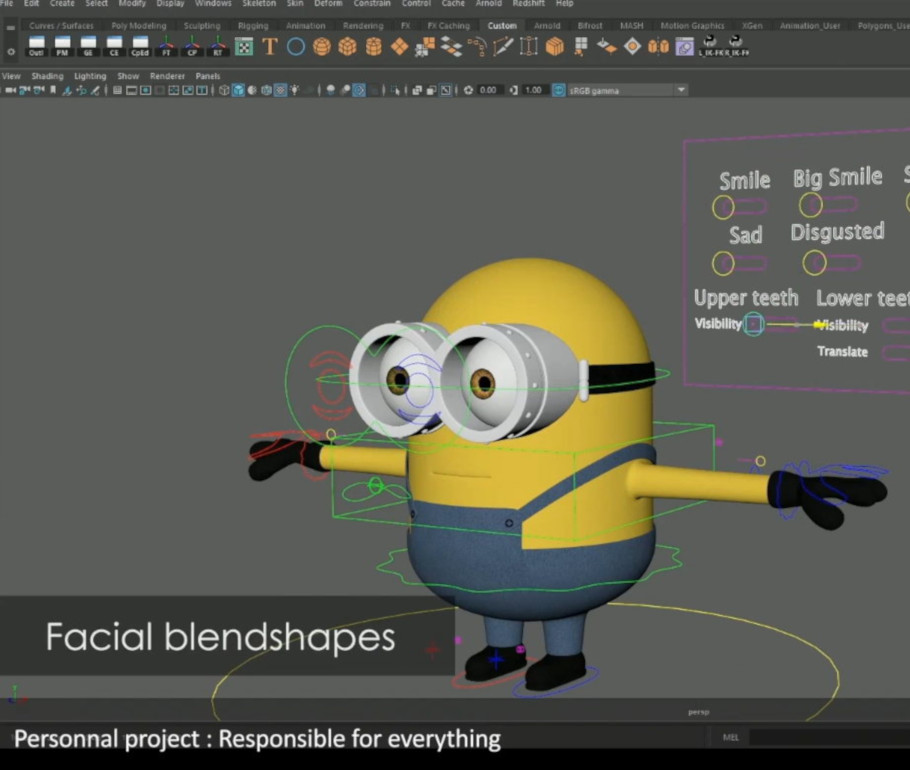Toggle use all lights bulb icon
Image resolution: width=910 pixels, height=770 pixels.
click(295, 90)
